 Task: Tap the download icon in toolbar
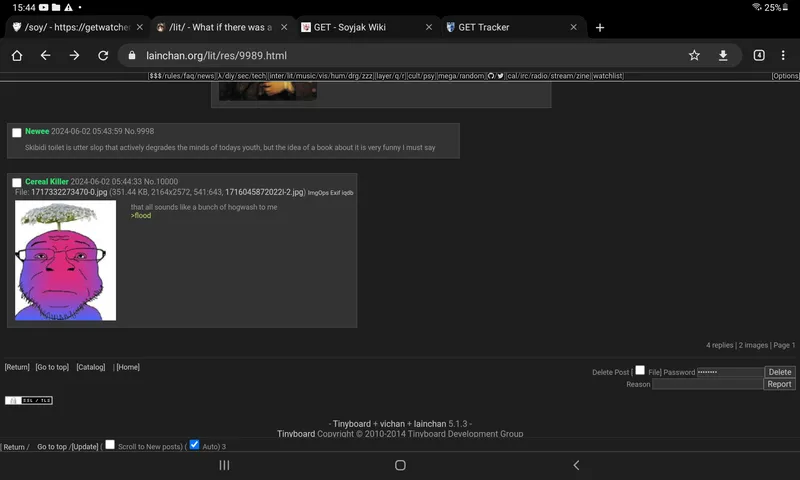pyautogui.click(x=723, y=56)
